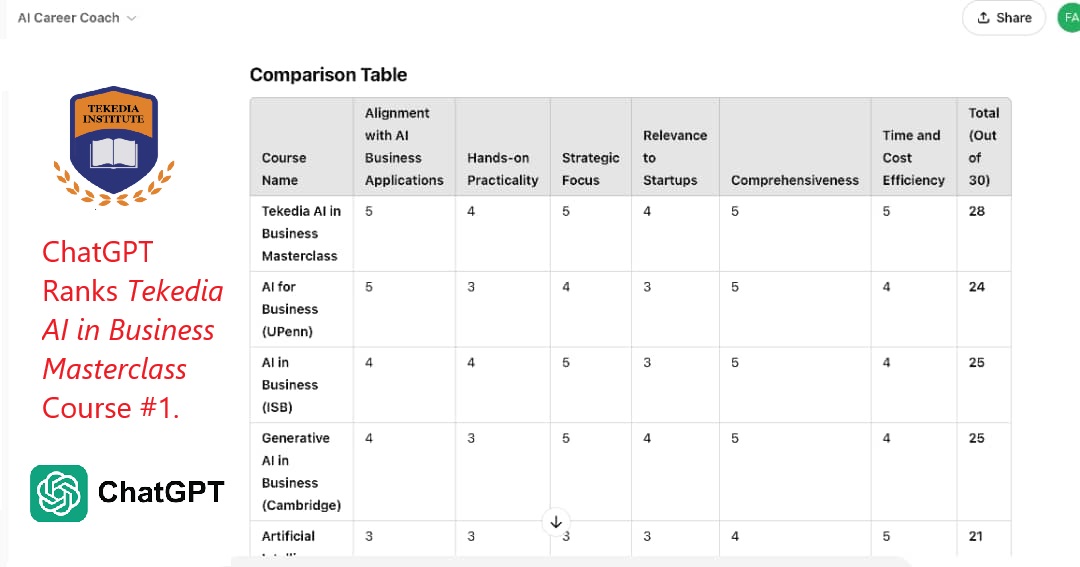The image size is (1080, 567).
Task: Click the Relevance to Startups header
Action: pos(674,158)
